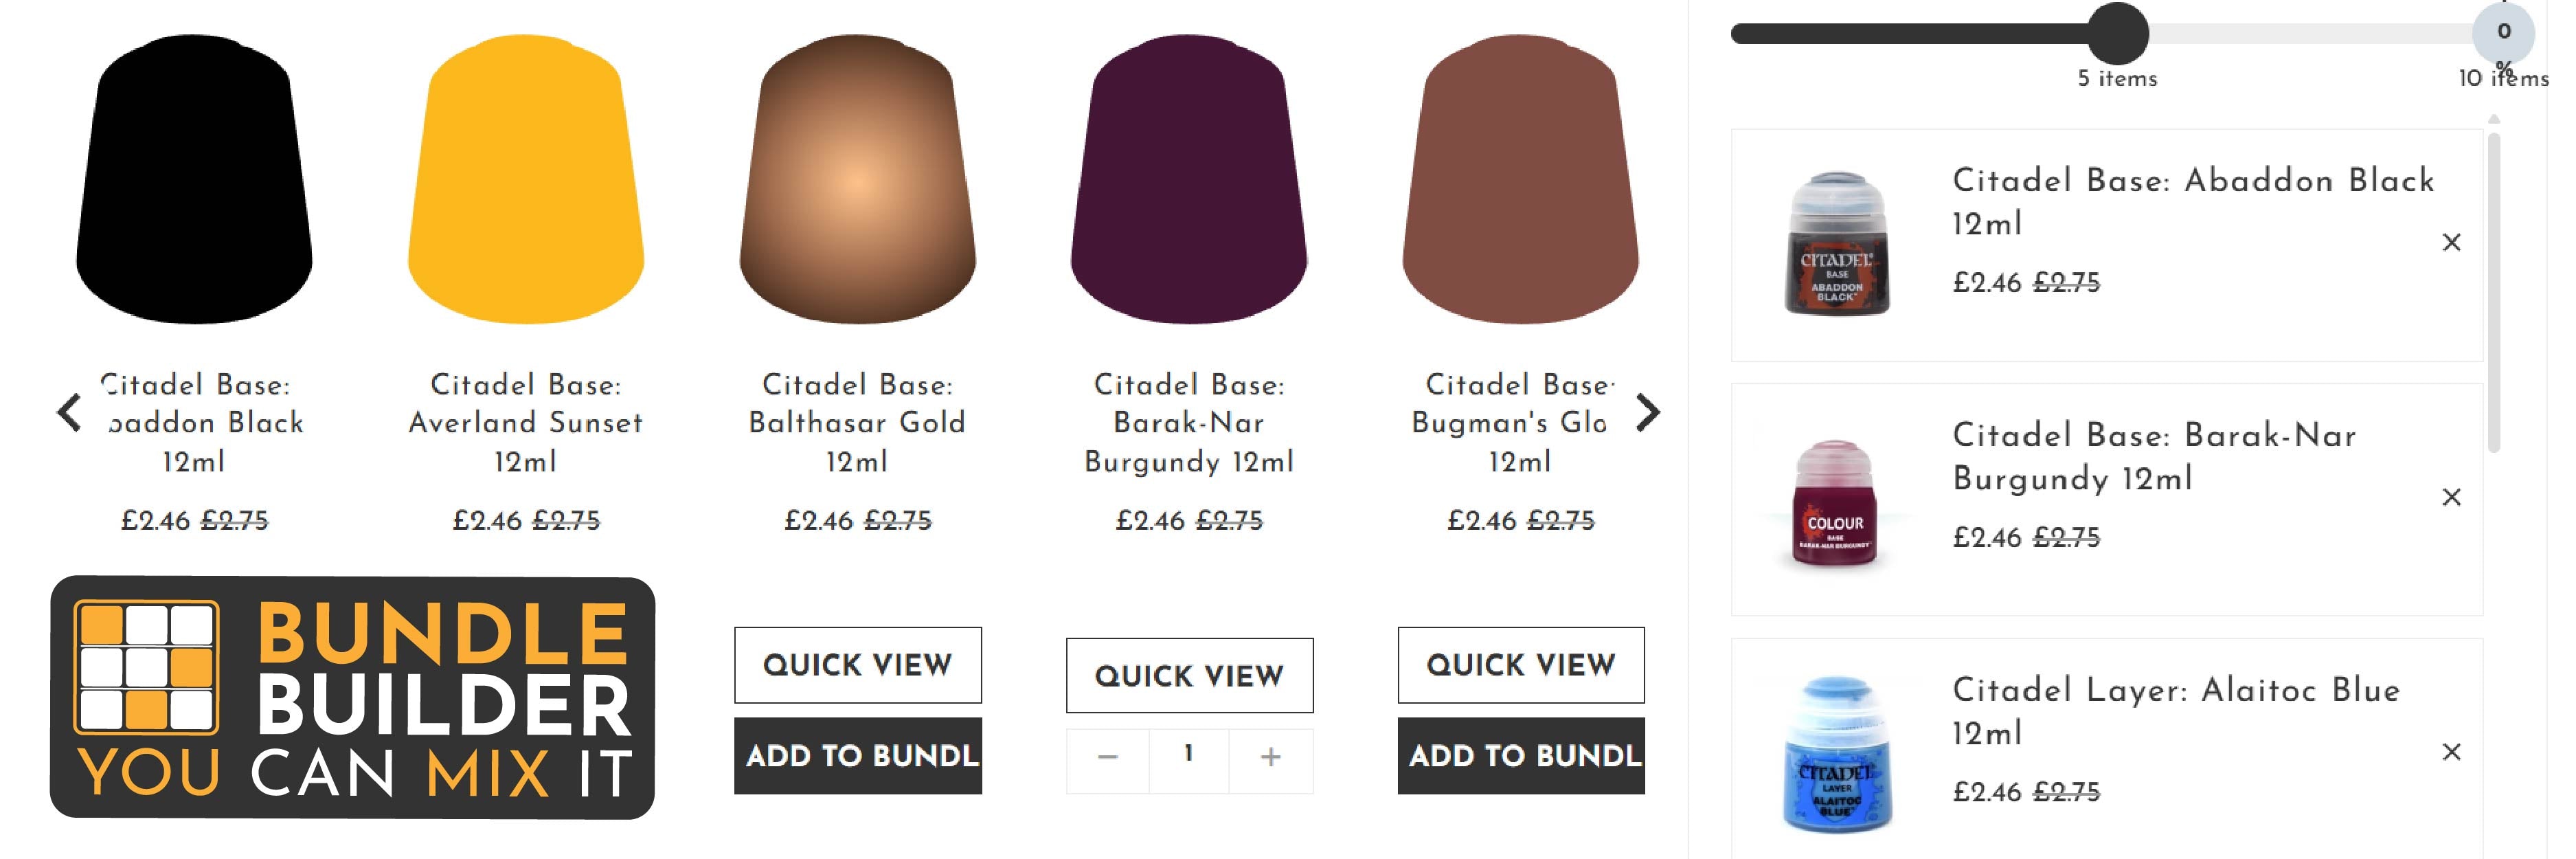Screen dimensions: 2576x859
Task: Increase Barak-Nar Burgundy quantity with plus
Action: pyautogui.click(x=1270, y=757)
